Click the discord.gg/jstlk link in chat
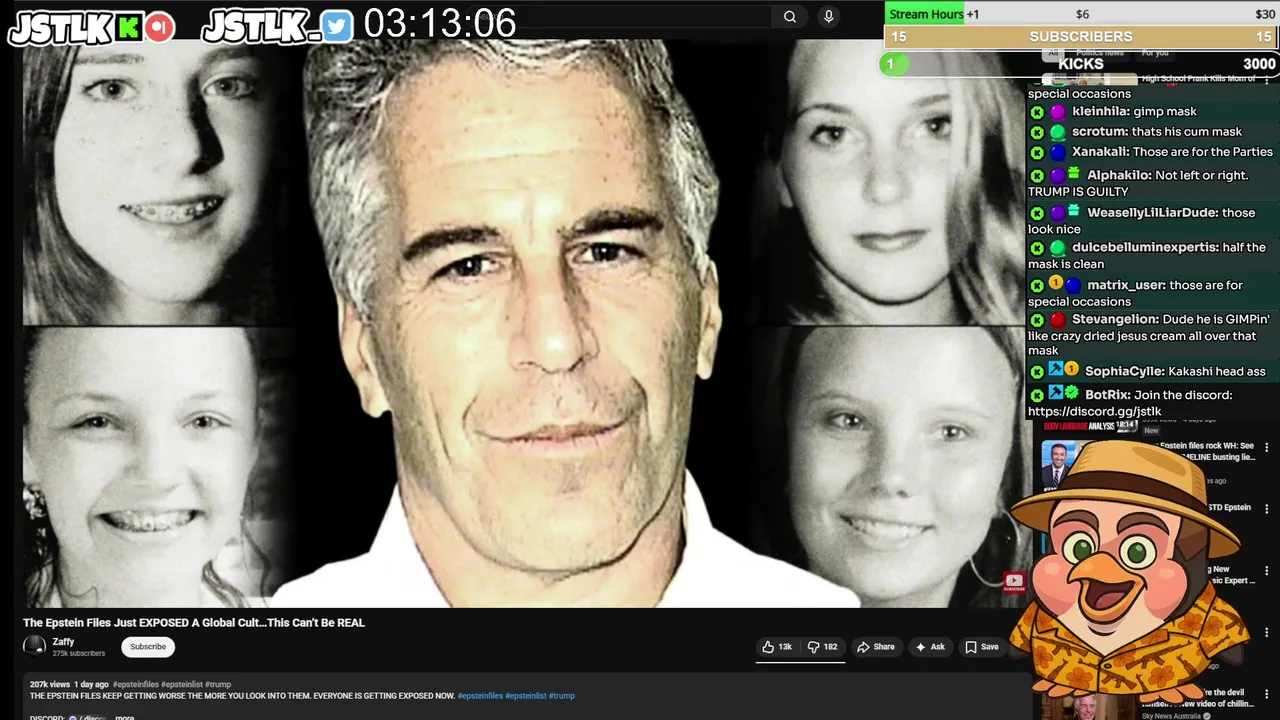 [x=1094, y=411]
